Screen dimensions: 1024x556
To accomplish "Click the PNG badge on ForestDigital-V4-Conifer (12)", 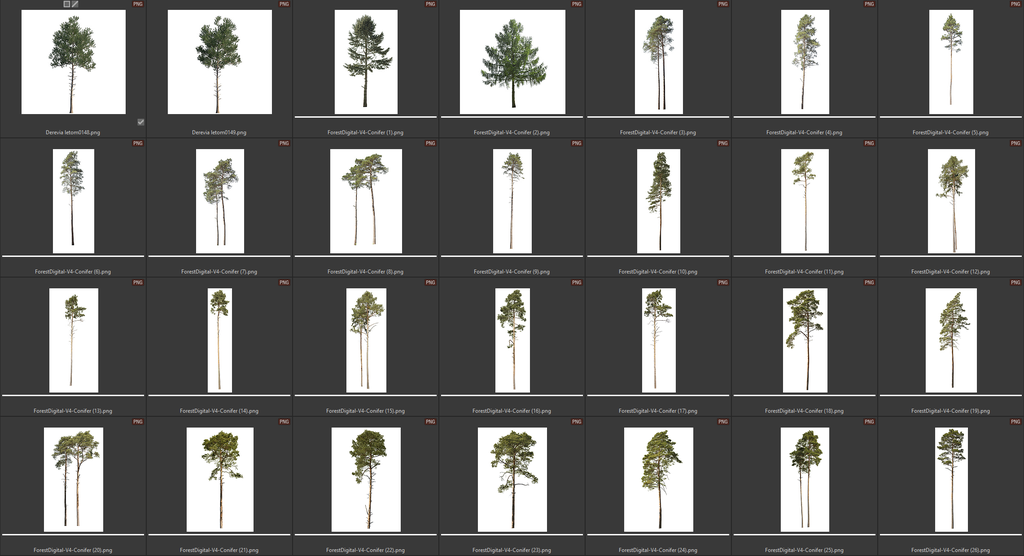I will tap(1015, 143).
